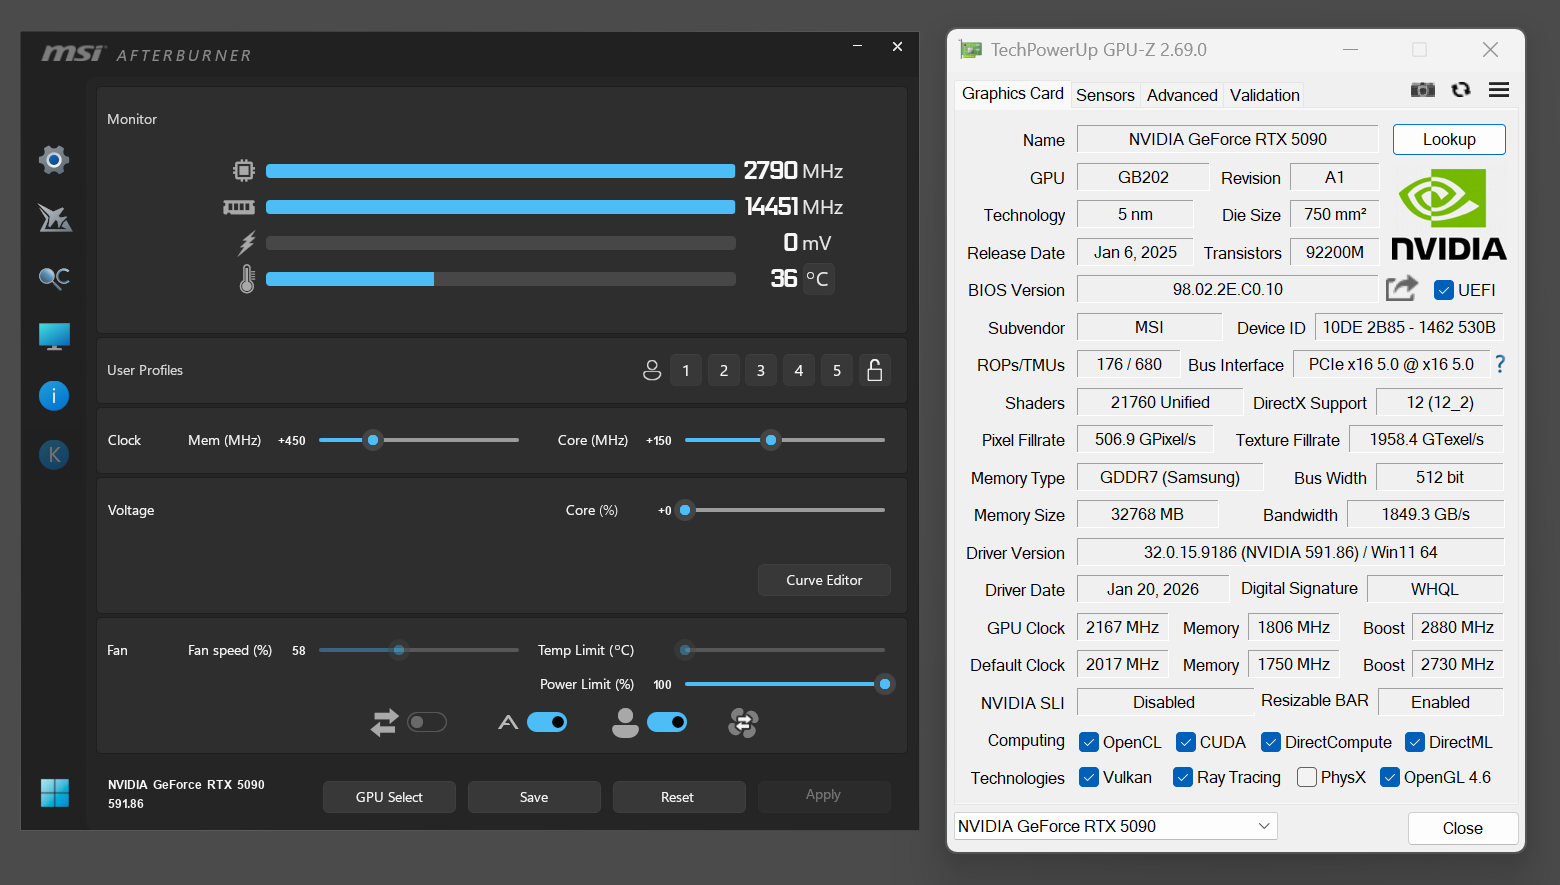
Task: Launch MSI Kombustor from the sidebar
Action: click(54, 218)
